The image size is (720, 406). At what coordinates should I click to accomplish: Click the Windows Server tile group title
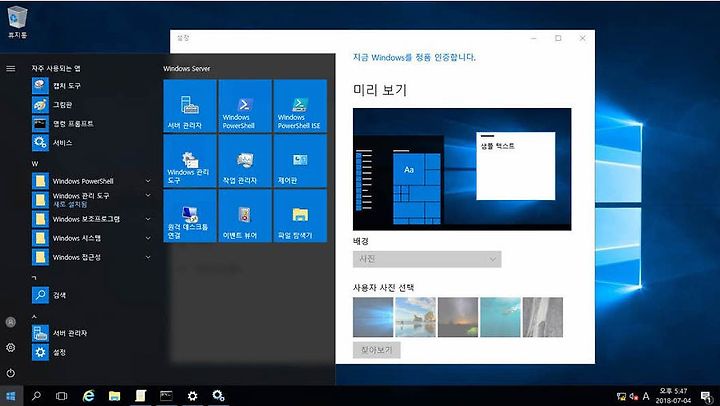point(186,68)
